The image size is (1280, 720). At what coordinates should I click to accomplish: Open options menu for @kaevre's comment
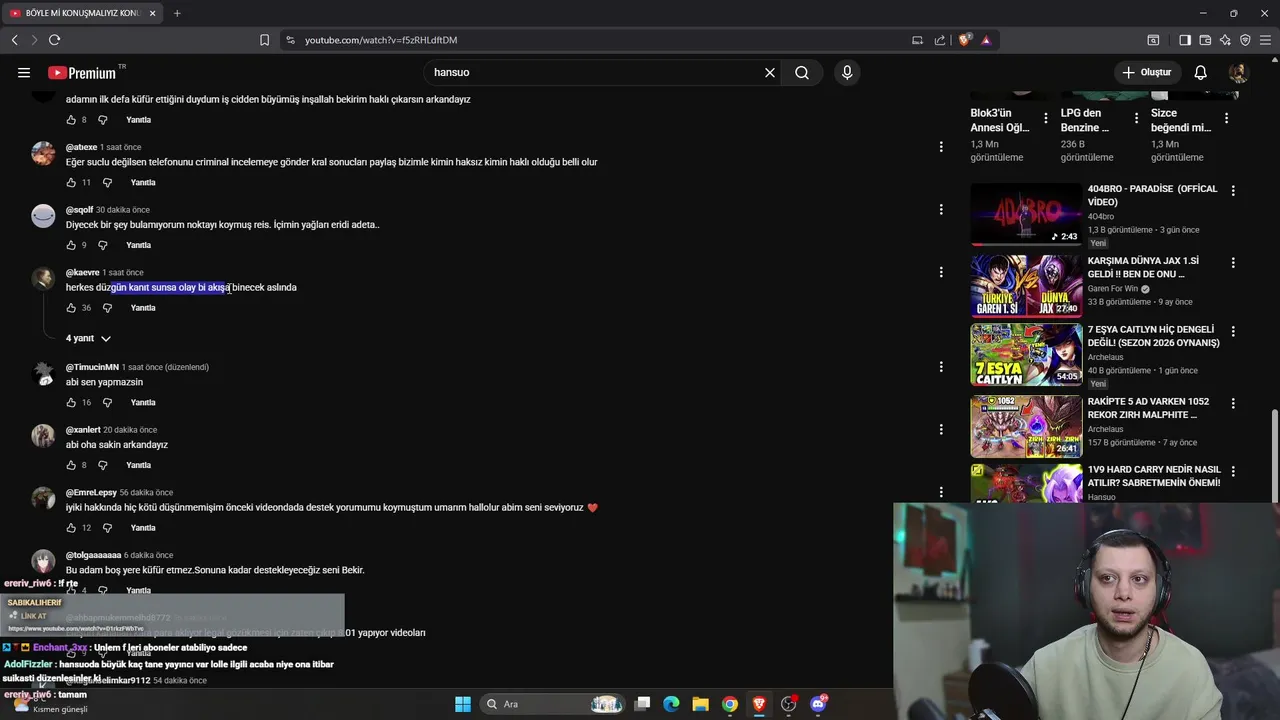coord(940,272)
